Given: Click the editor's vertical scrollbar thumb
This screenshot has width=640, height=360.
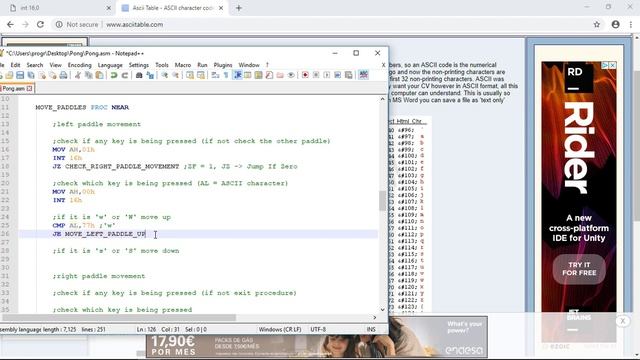Looking at the screenshot, I should (382, 200).
